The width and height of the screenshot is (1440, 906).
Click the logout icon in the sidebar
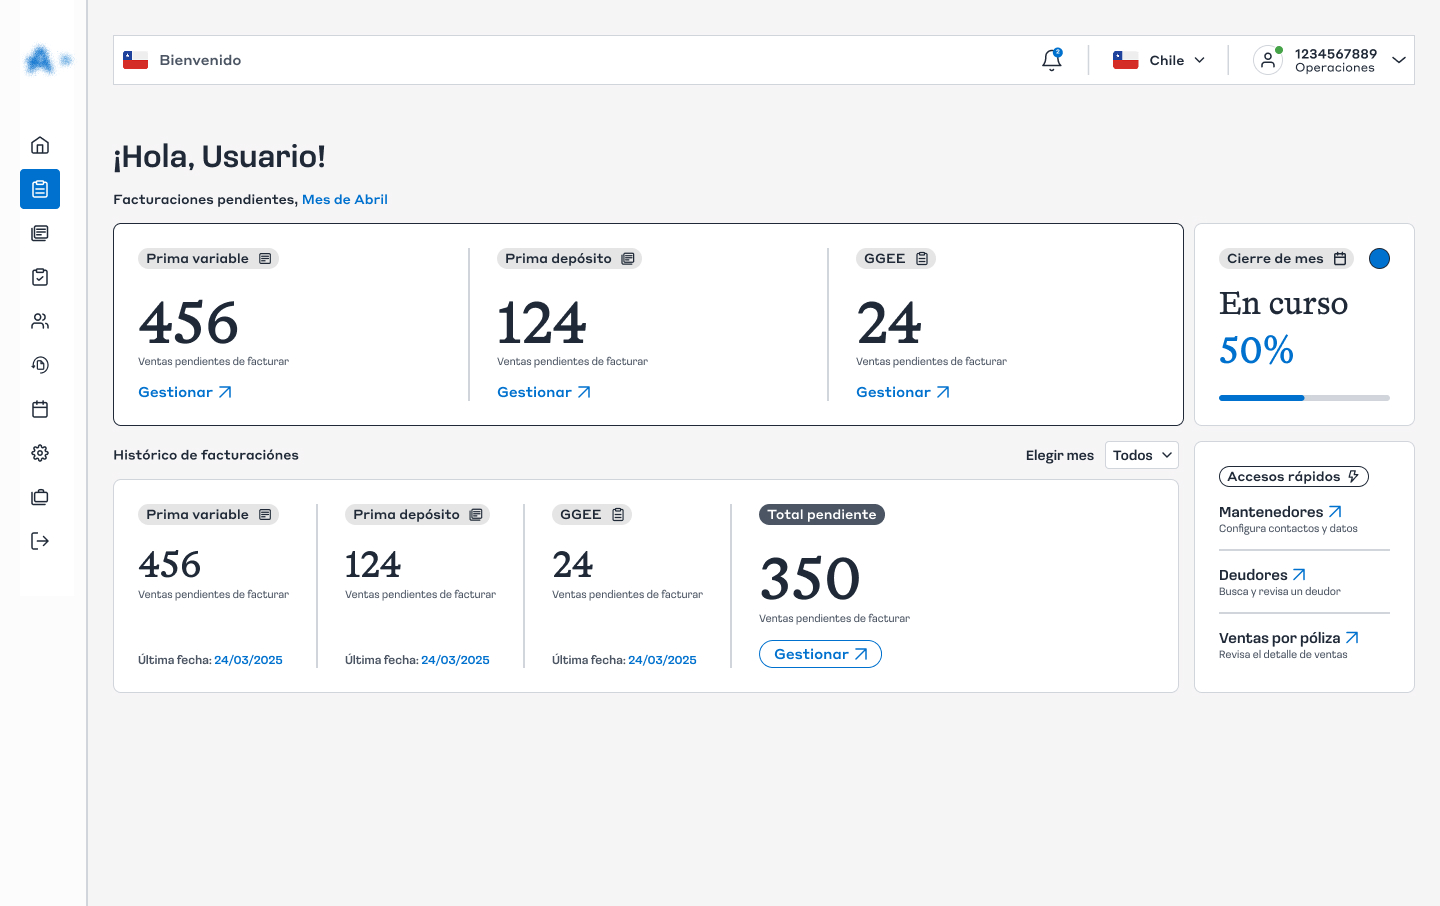point(40,541)
